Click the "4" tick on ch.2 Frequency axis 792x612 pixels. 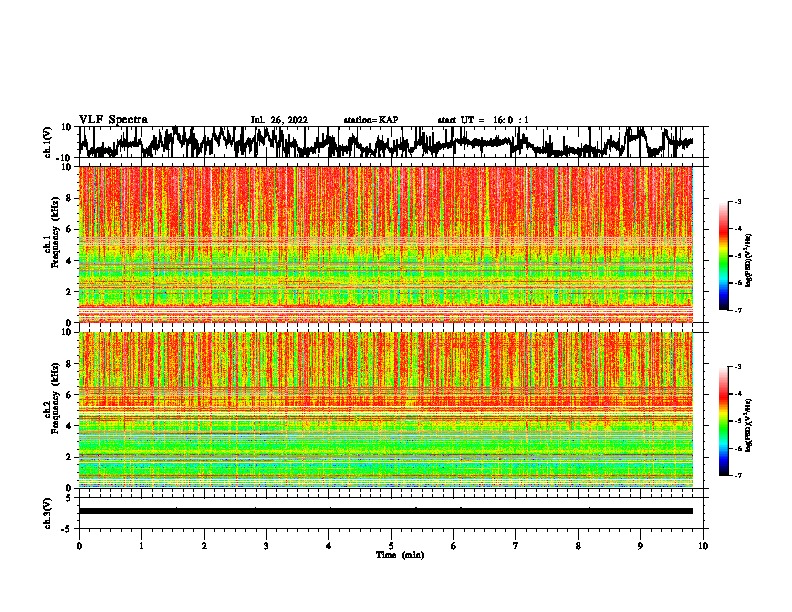(x=70, y=426)
